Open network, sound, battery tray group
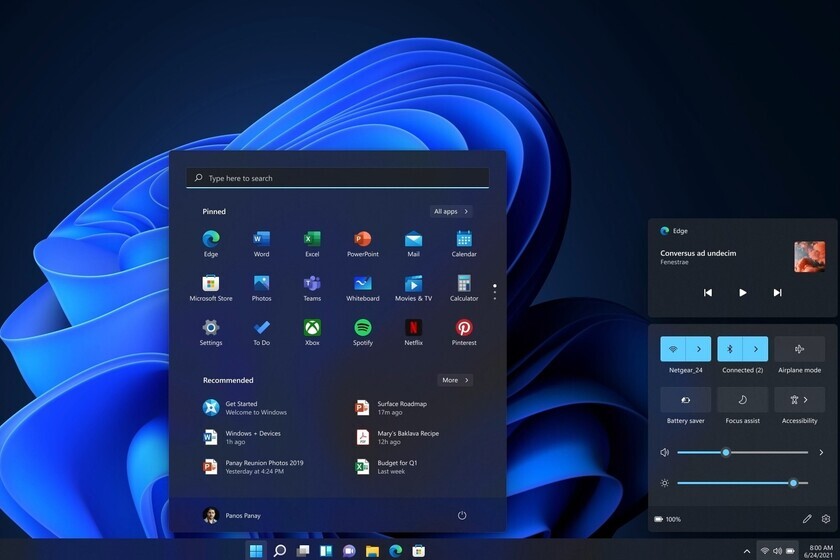The height and width of the screenshot is (560, 840). coord(778,551)
